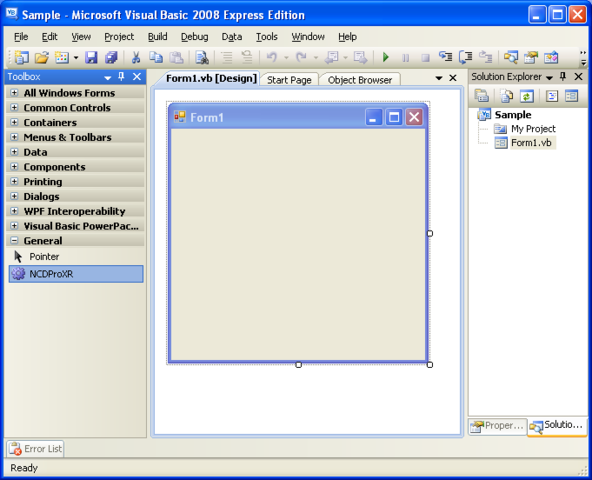Click the Save floppy disk icon

point(91,57)
